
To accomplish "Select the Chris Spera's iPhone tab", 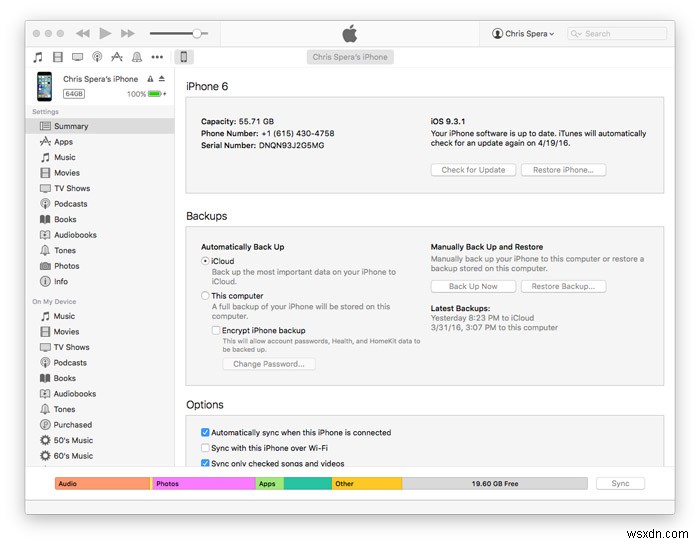I will pos(350,57).
